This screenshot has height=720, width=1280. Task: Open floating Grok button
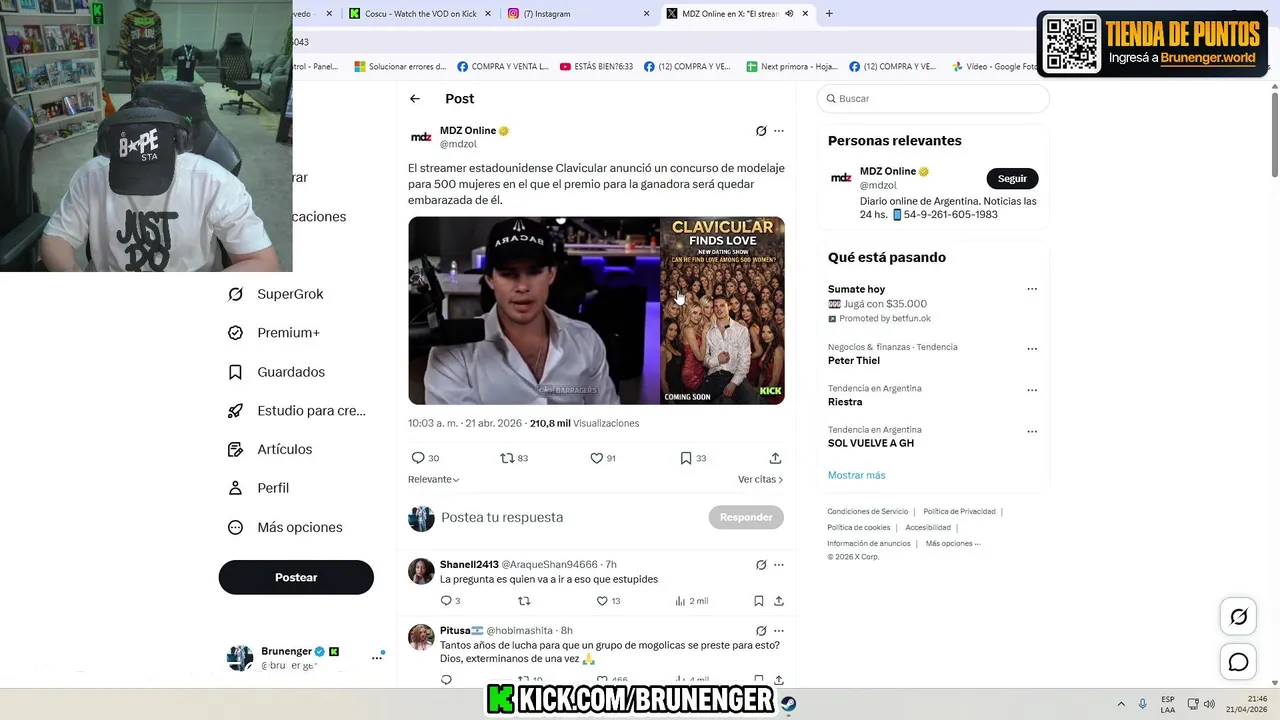(x=1239, y=617)
